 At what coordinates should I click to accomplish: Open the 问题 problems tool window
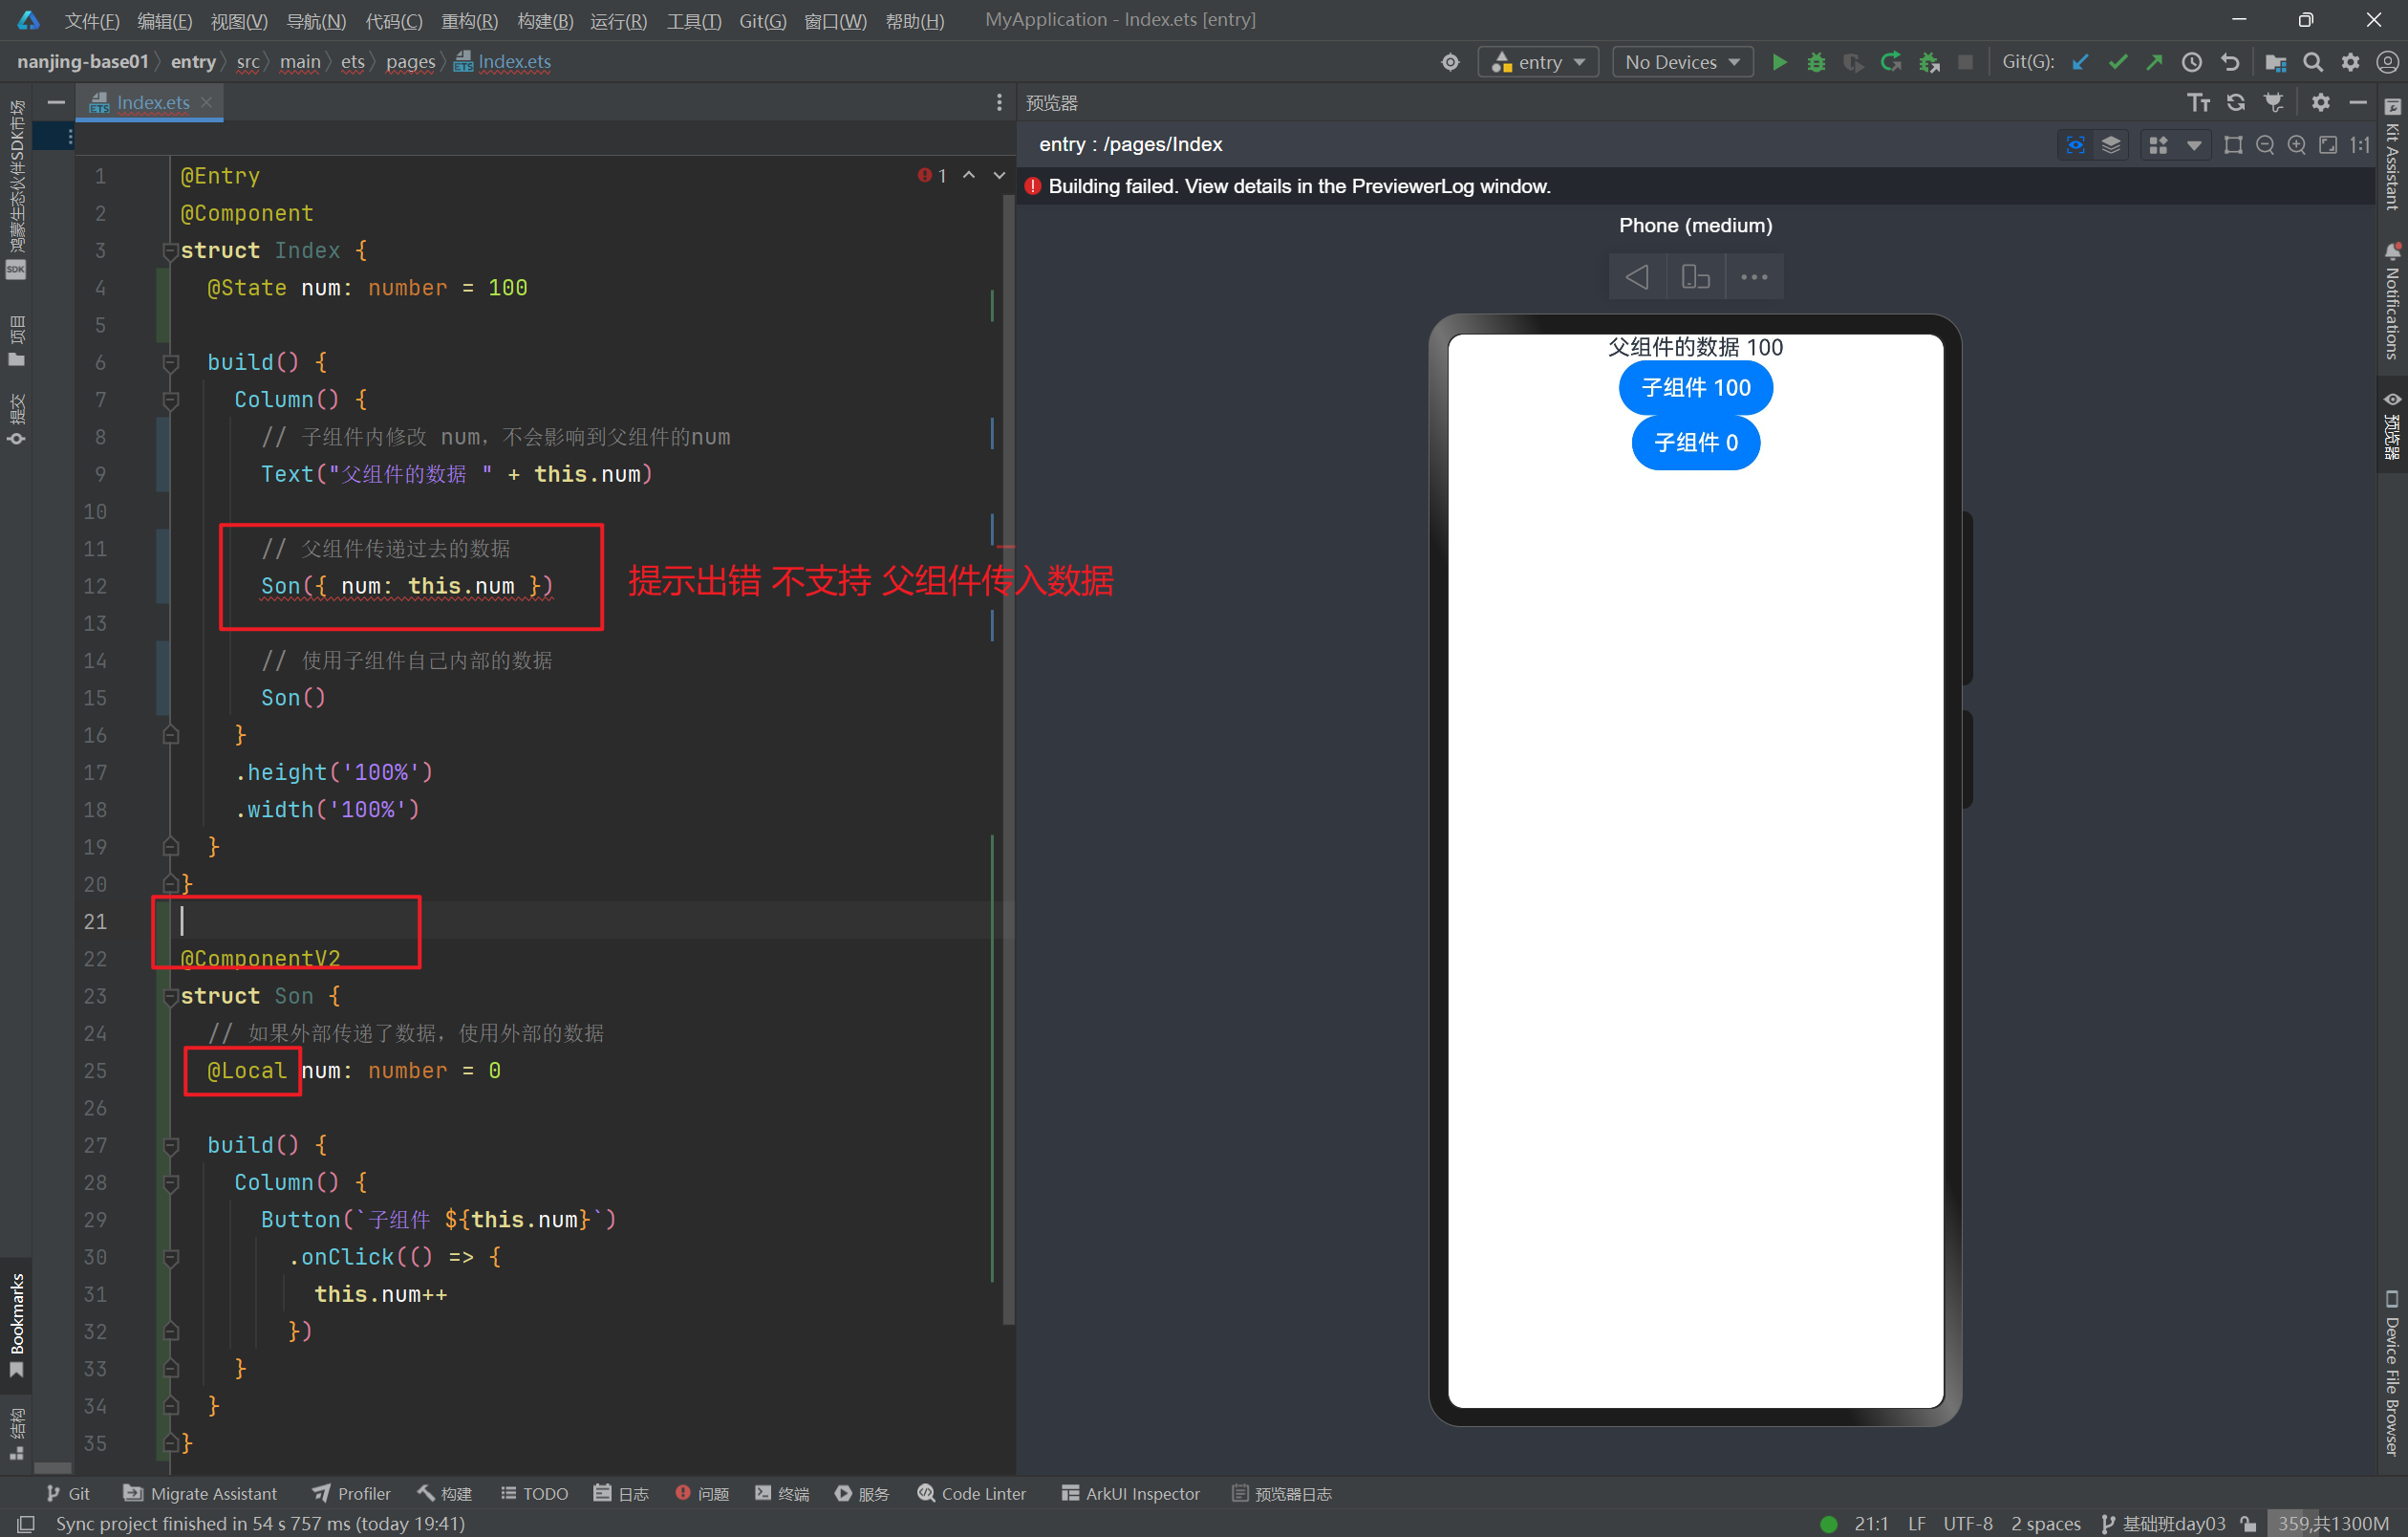point(701,1493)
